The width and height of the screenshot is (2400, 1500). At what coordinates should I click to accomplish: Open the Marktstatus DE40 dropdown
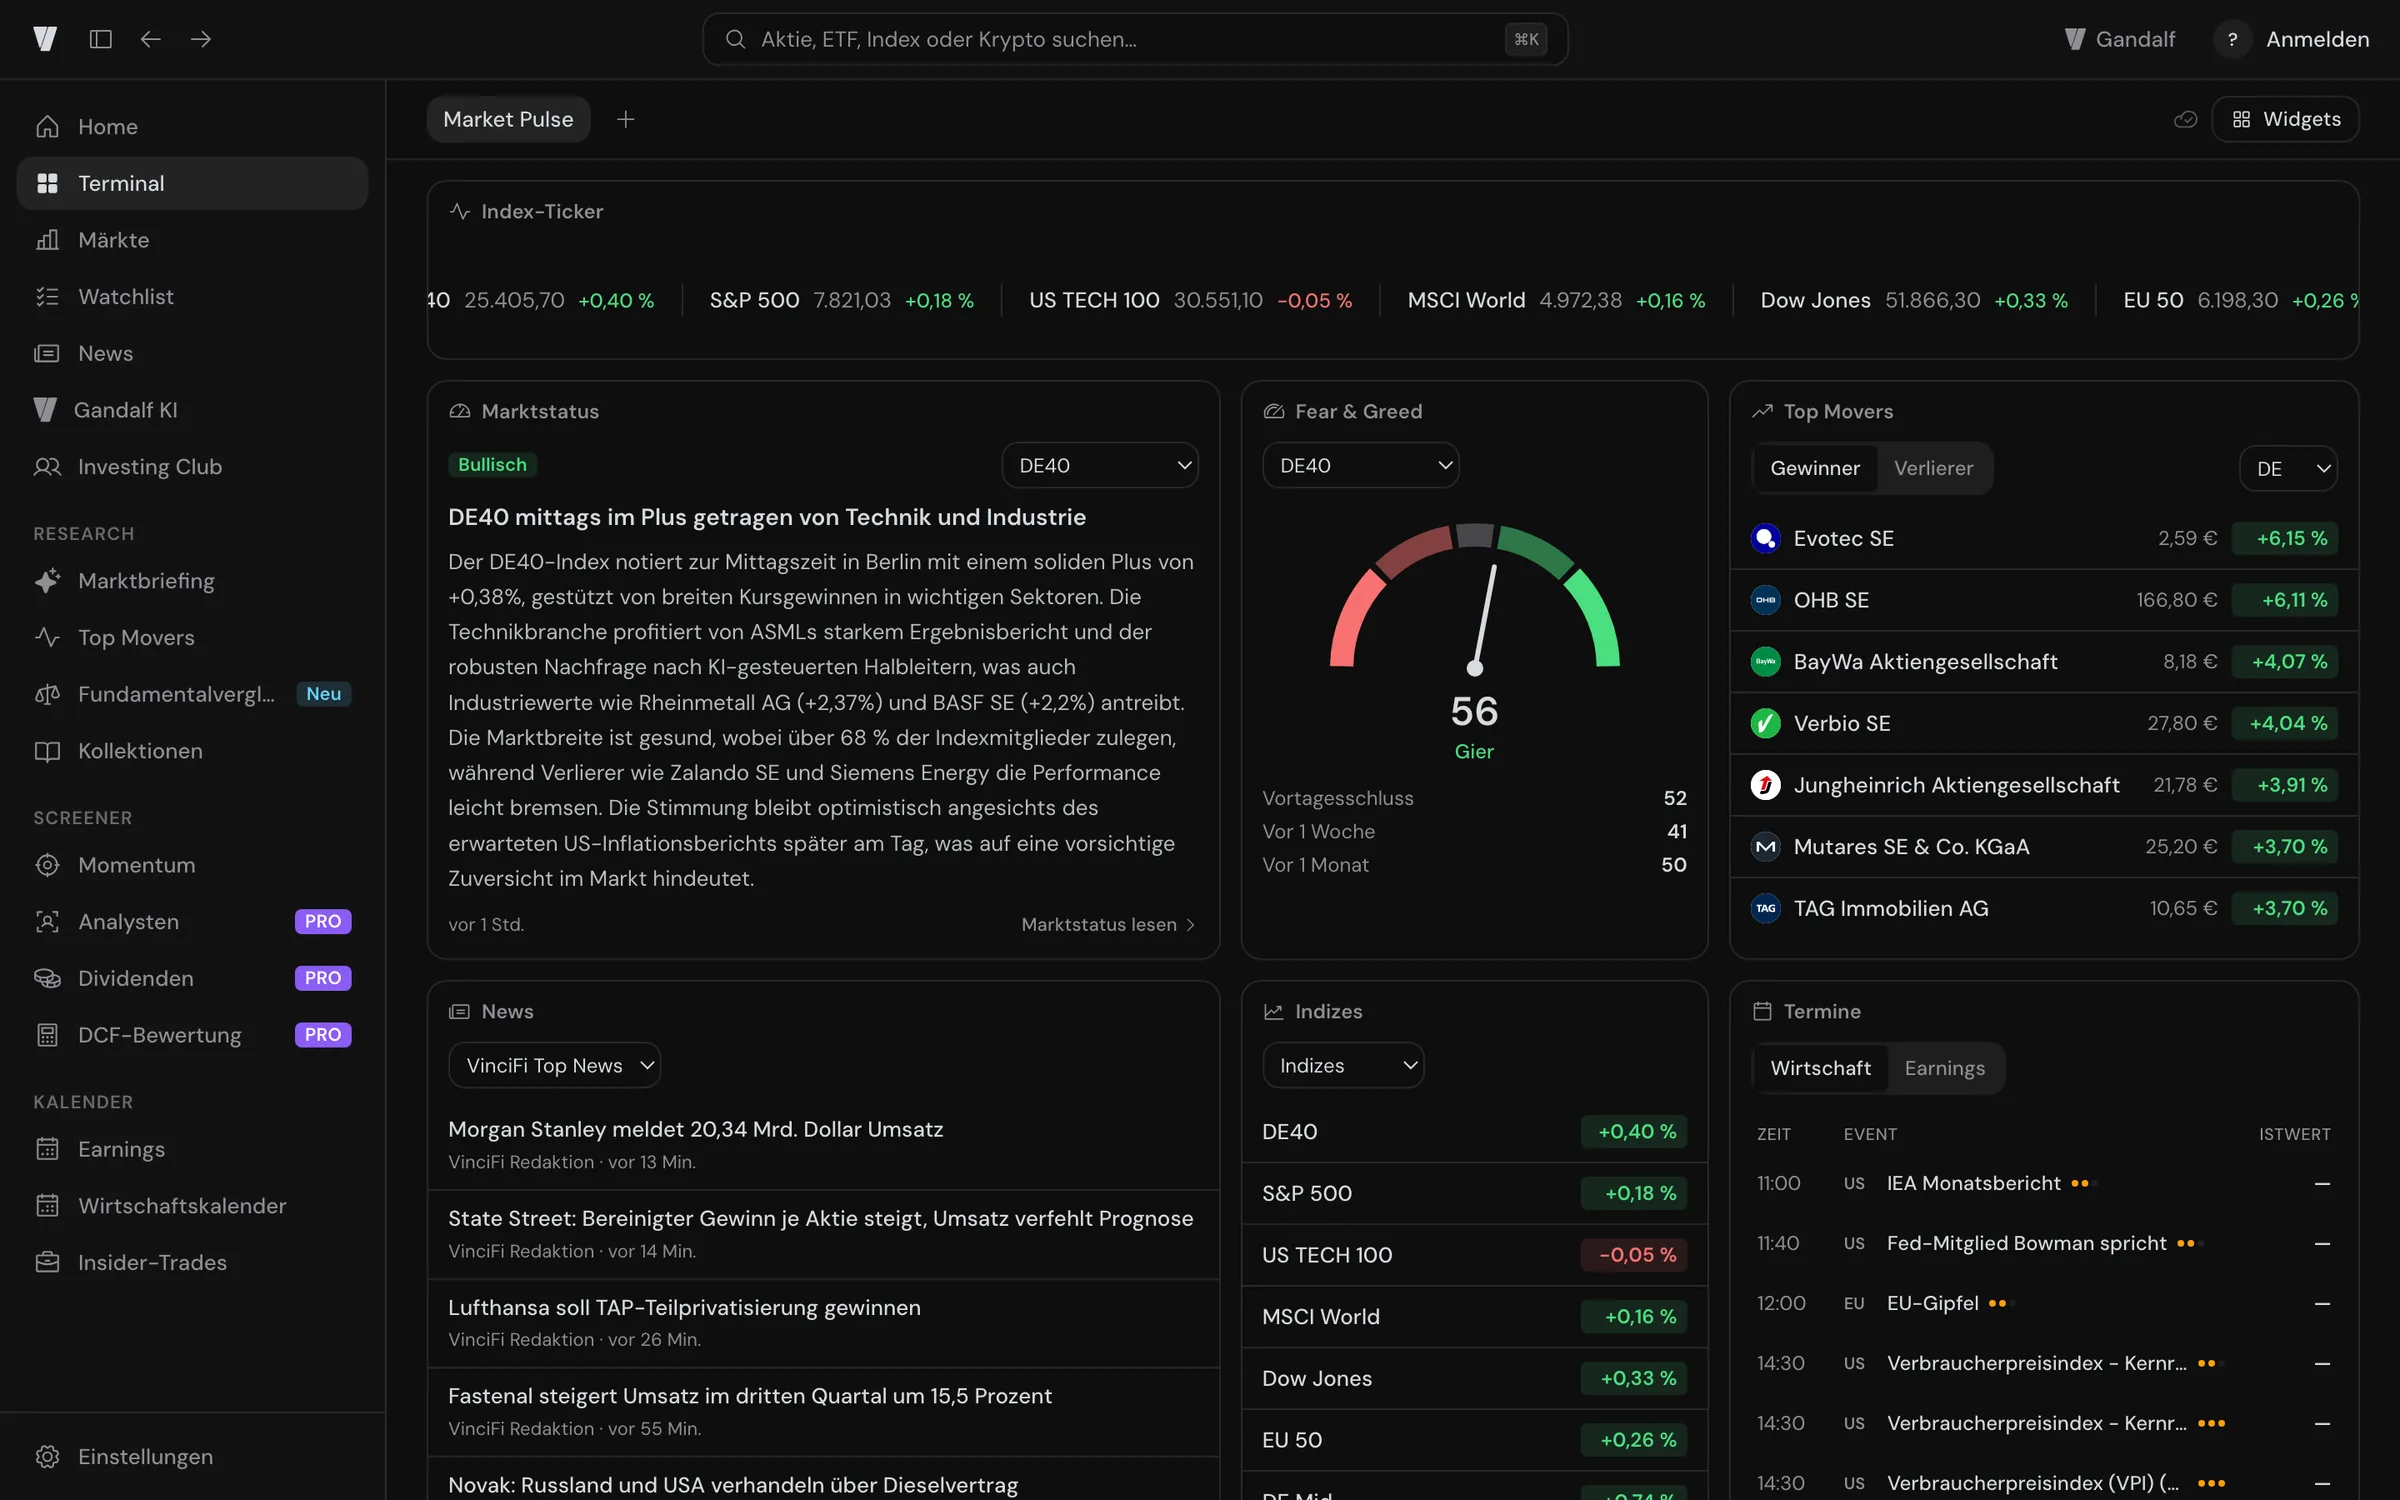coord(1100,465)
